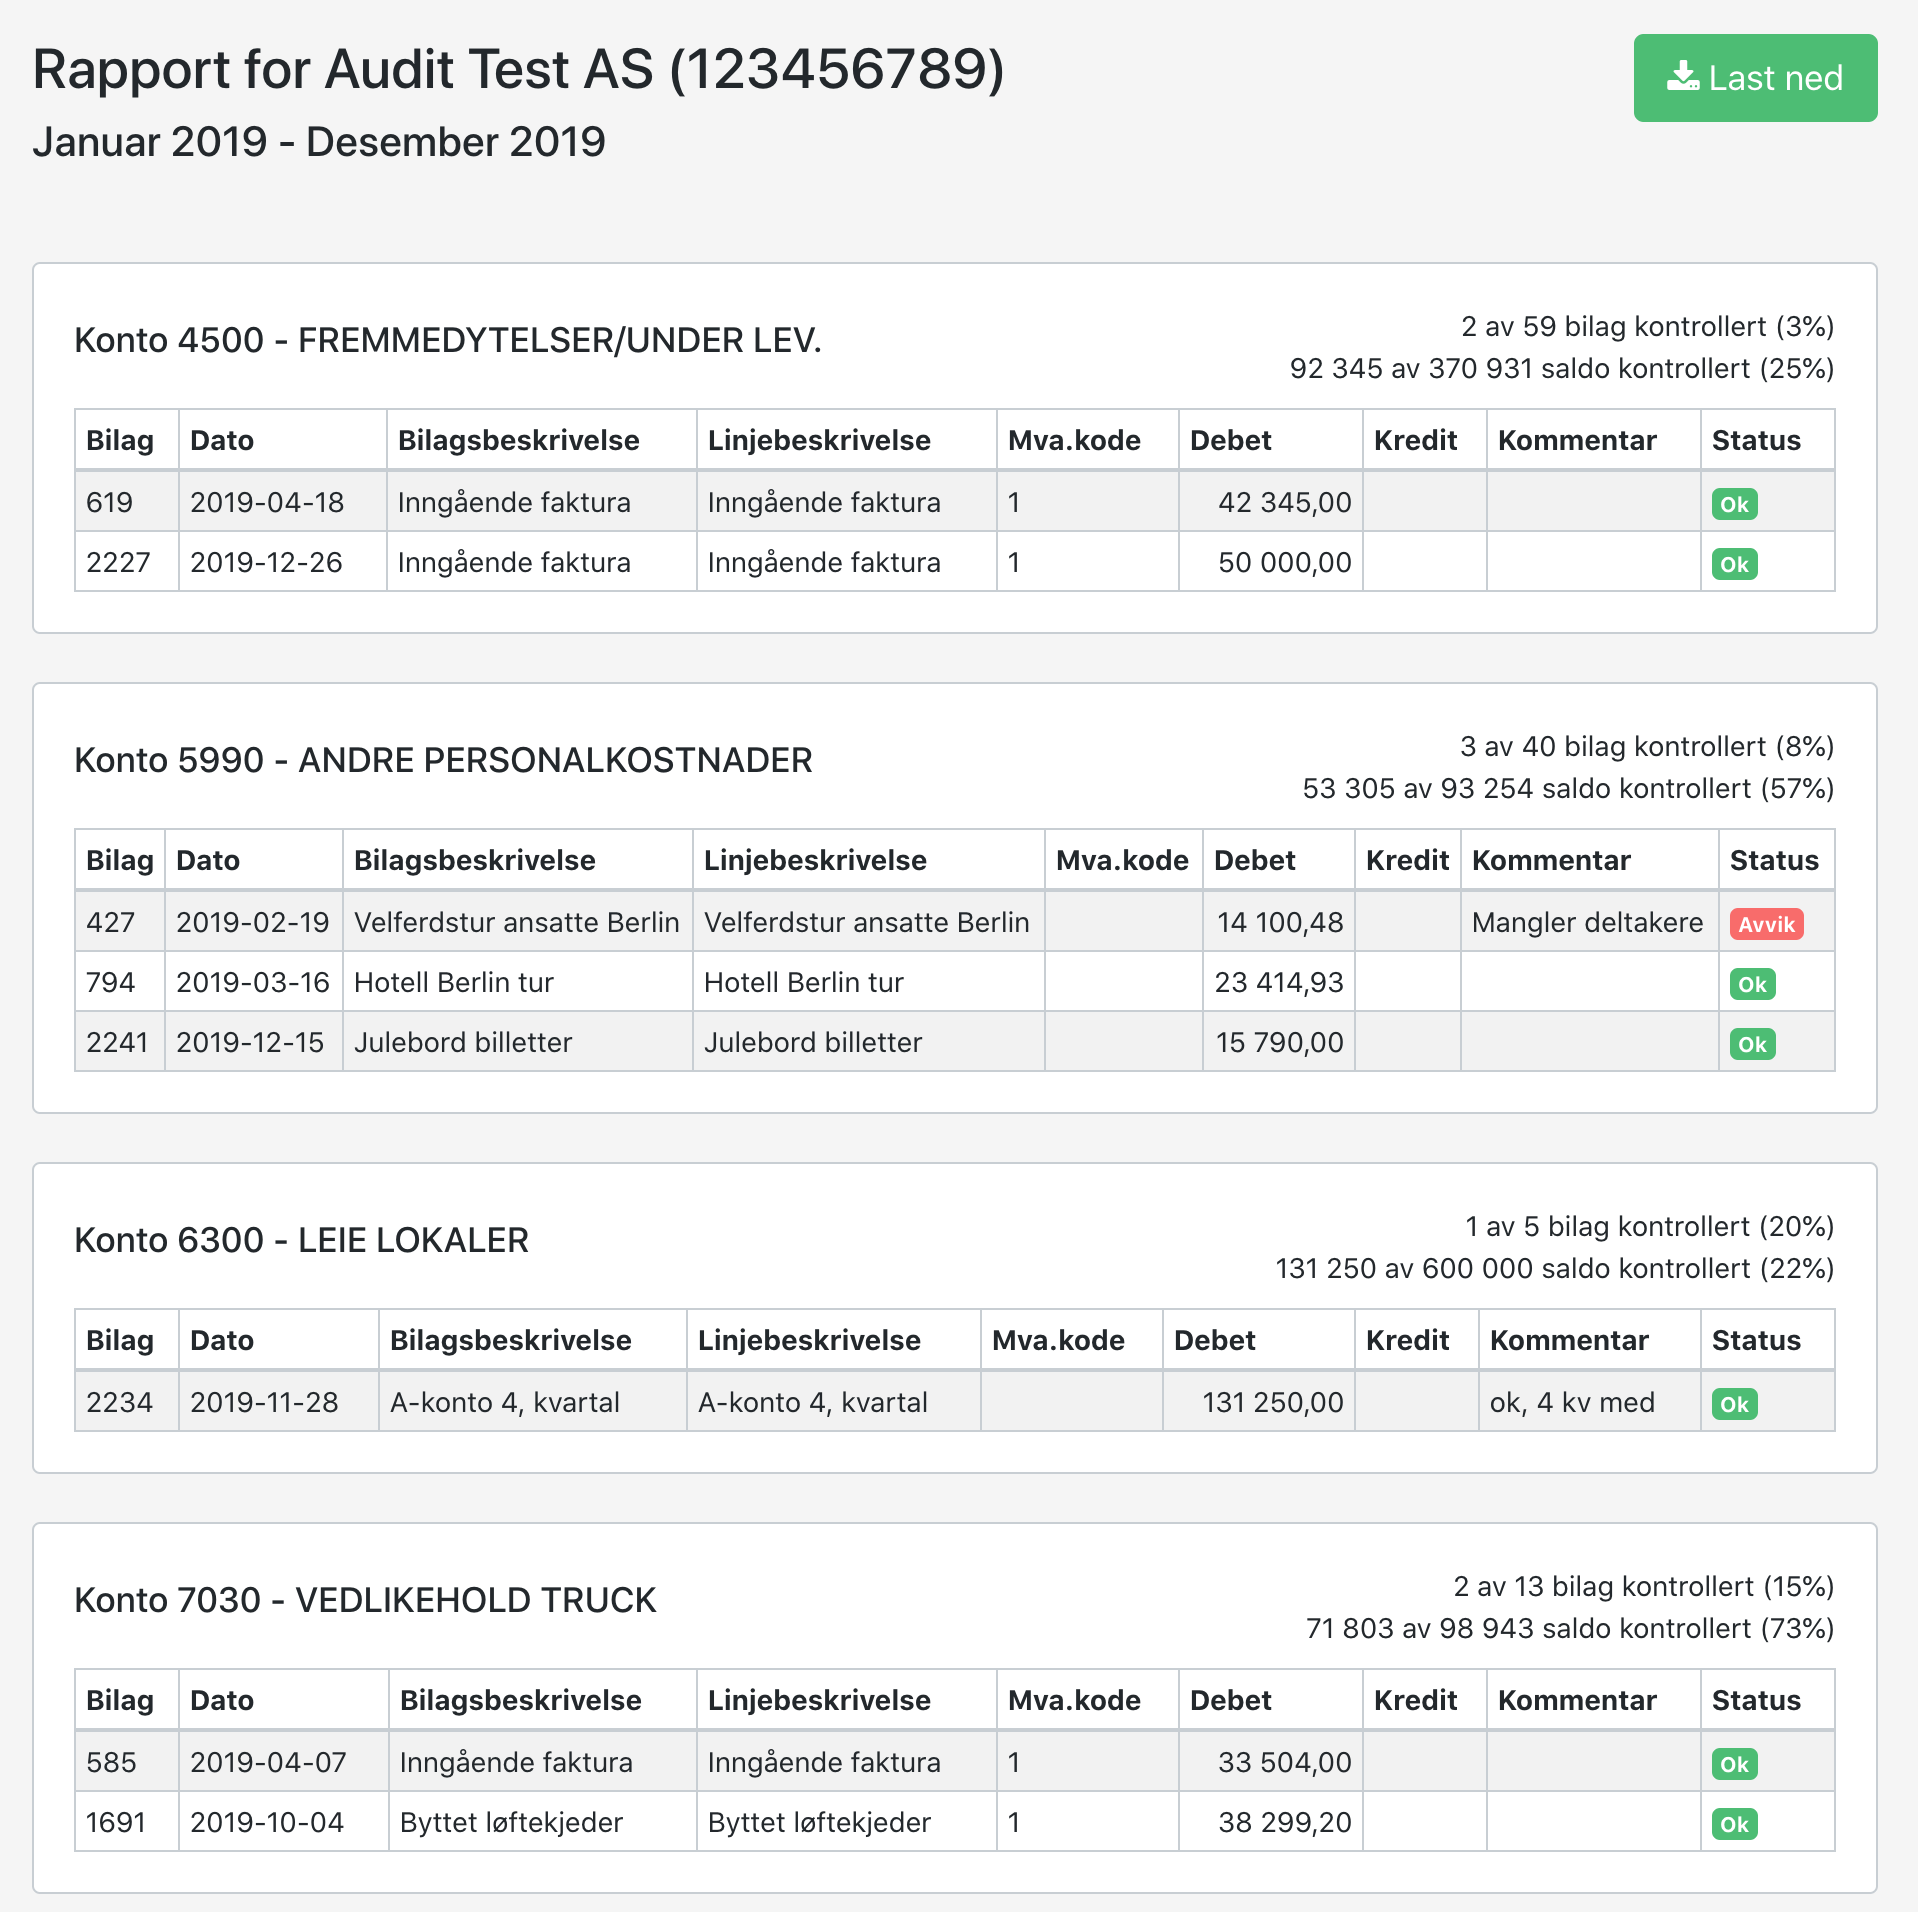Click the Ok badge for bilag 619
This screenshot has height=1912, width=1918.
(1734, 504)
